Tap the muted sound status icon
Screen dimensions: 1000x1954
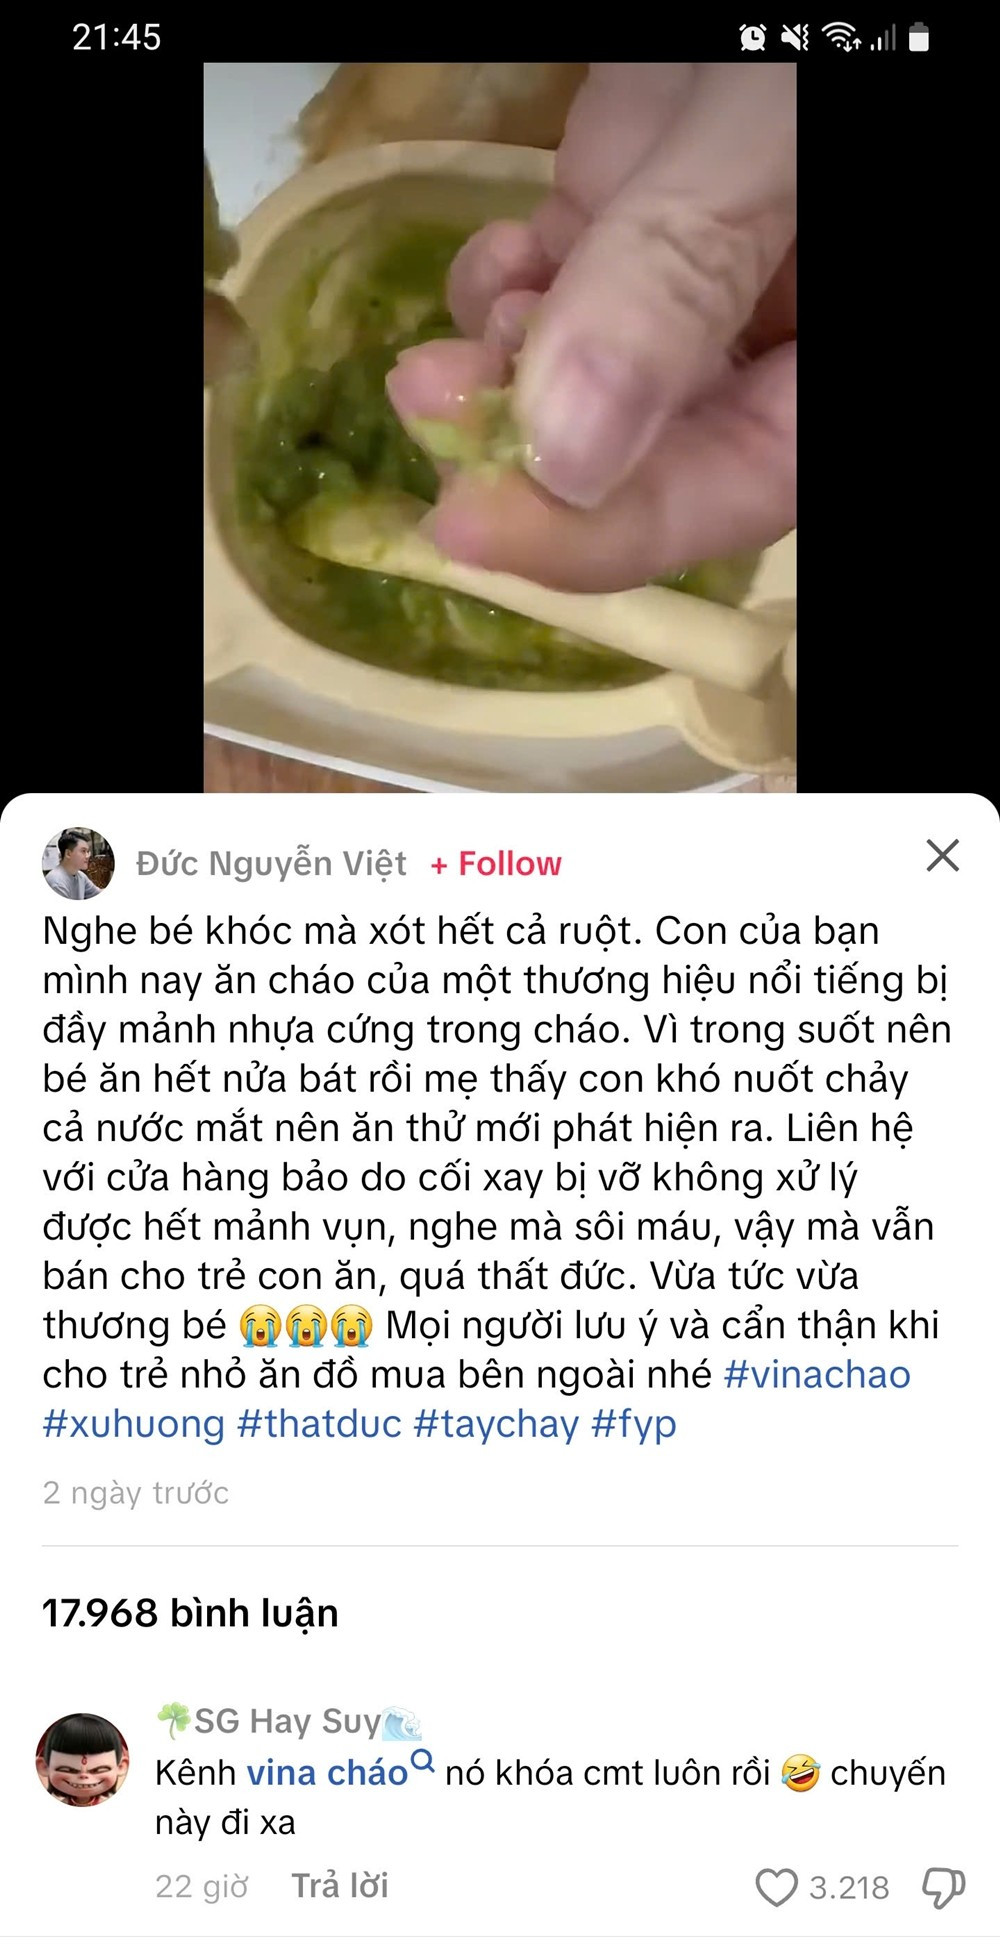(795, 38)
